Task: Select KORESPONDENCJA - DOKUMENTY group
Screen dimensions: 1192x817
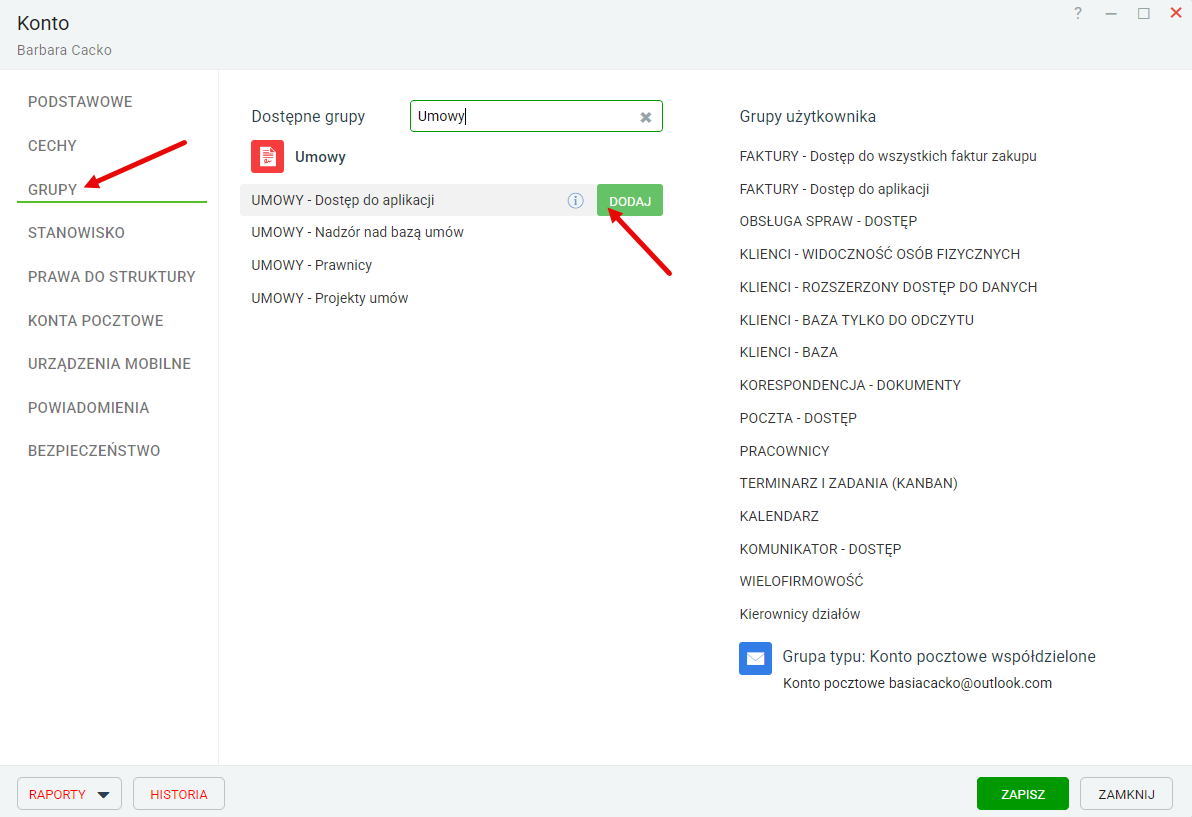Action: tap(850, 385)
